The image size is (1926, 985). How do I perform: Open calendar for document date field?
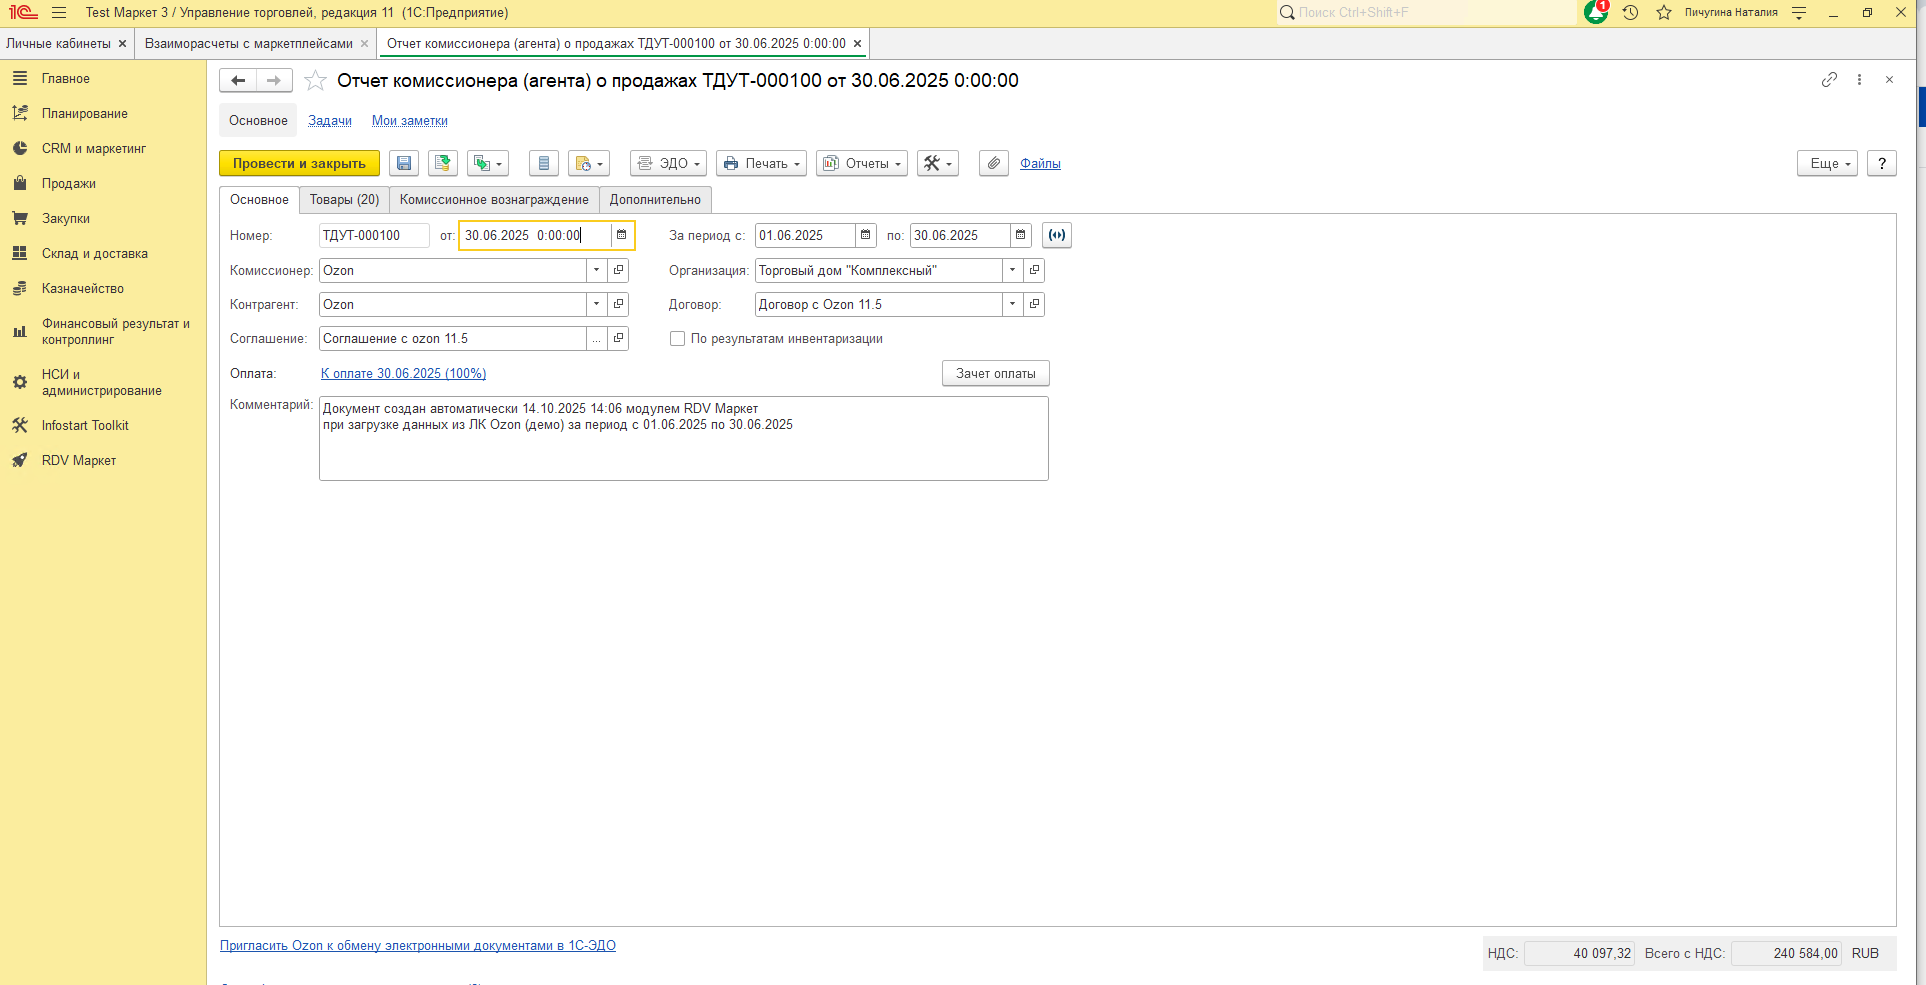pyautogui.click(x=621, y=236)
